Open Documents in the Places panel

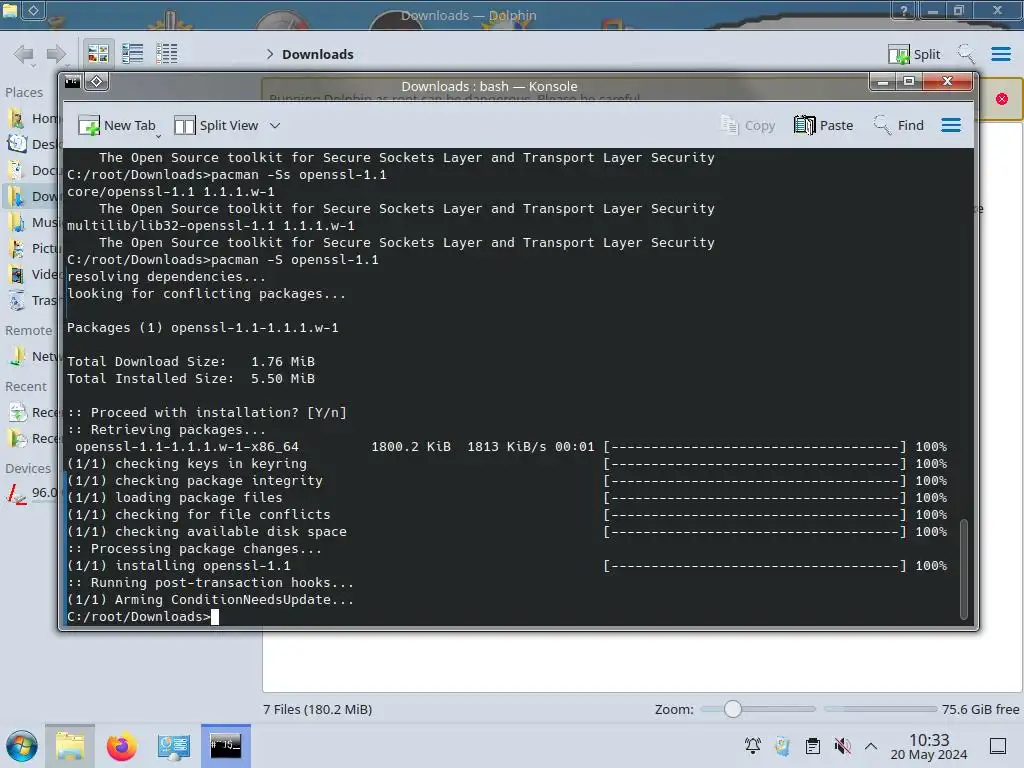click(31, 170)
